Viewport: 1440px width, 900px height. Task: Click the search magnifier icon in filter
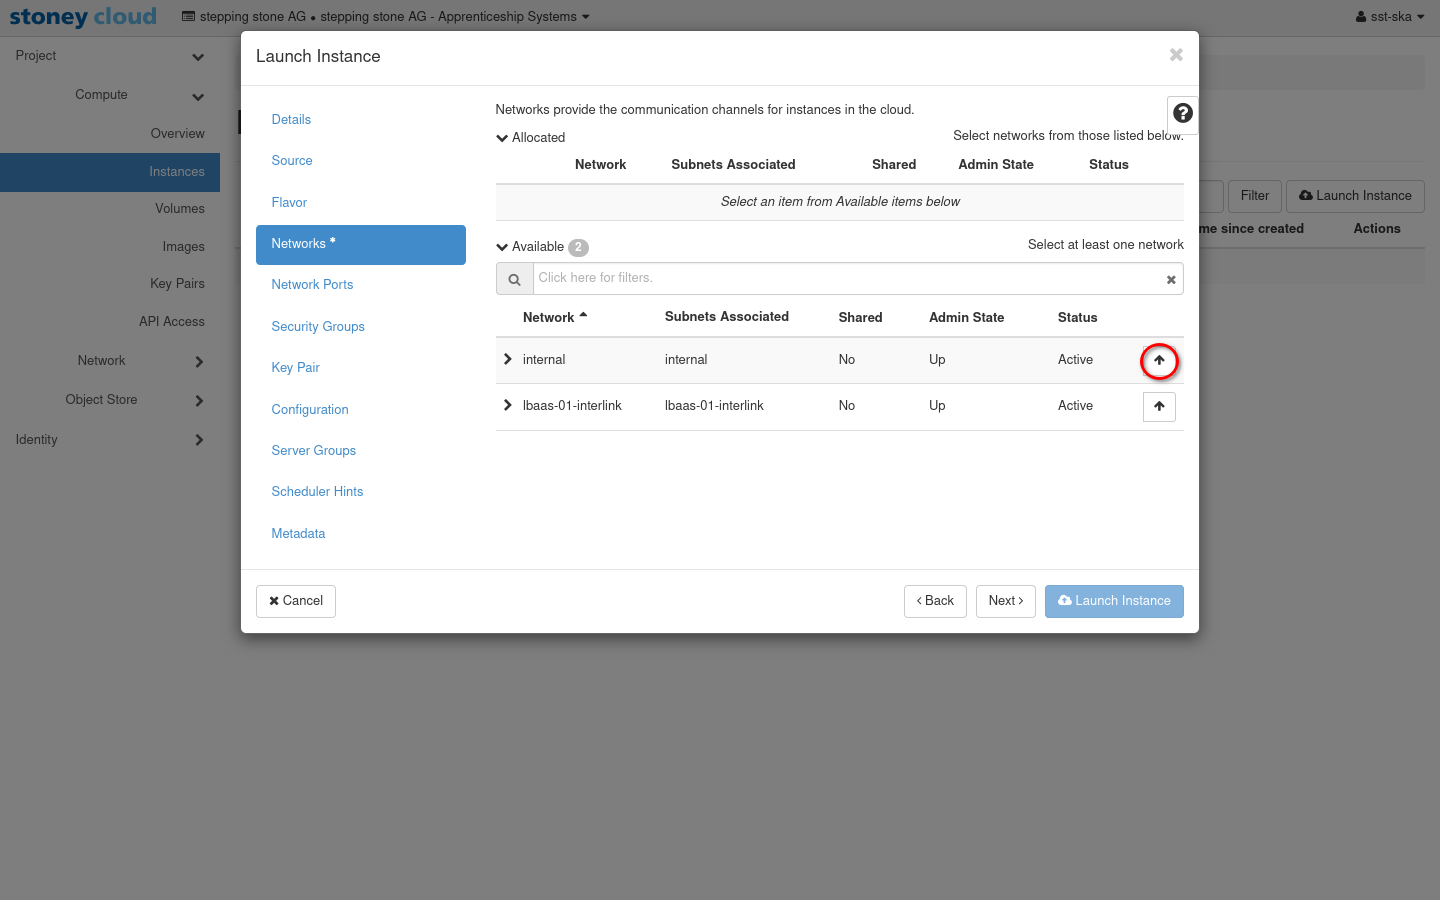(x=514, y=280)
